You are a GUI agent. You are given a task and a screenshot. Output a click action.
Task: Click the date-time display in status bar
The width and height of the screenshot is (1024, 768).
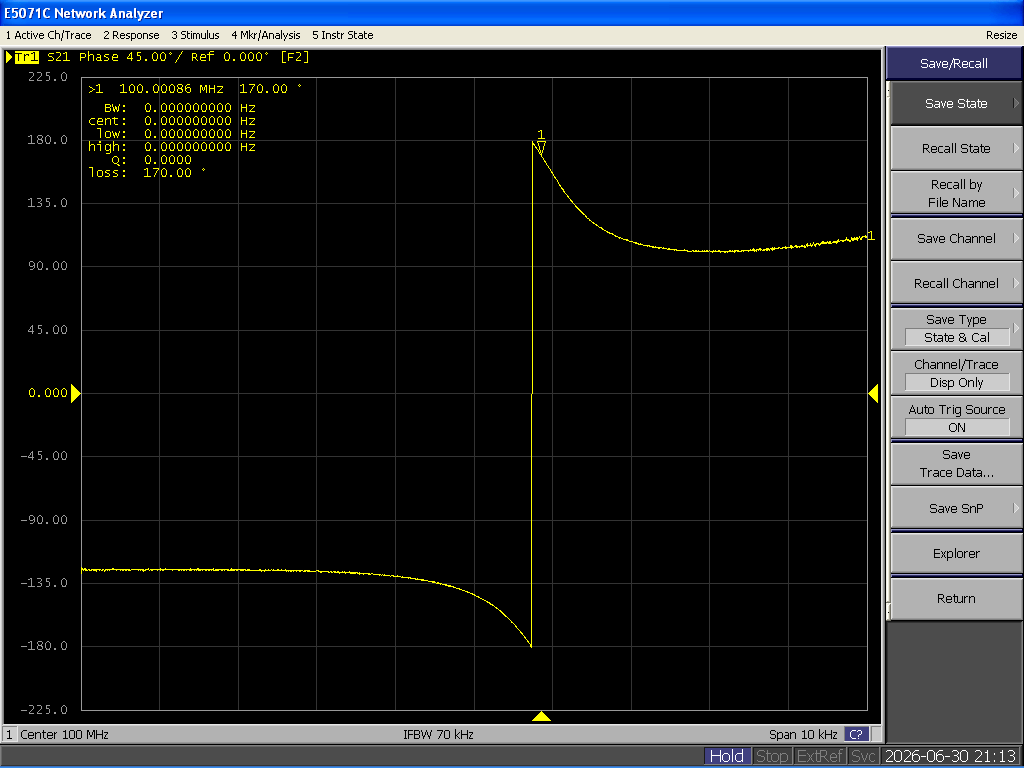950,756
